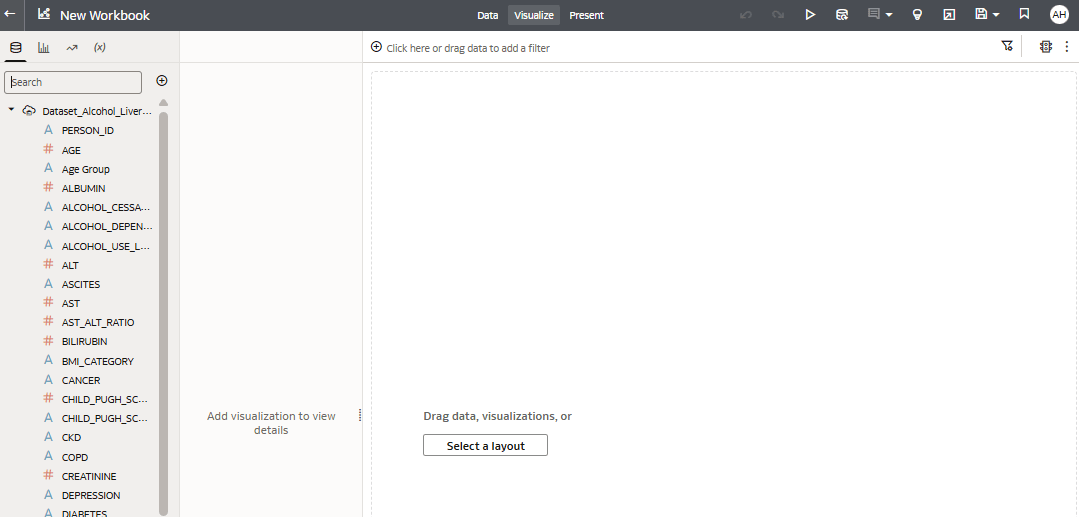Open the AH user profile avatar
Viewport: 1079px width, 517px height.
[1059, 14]
